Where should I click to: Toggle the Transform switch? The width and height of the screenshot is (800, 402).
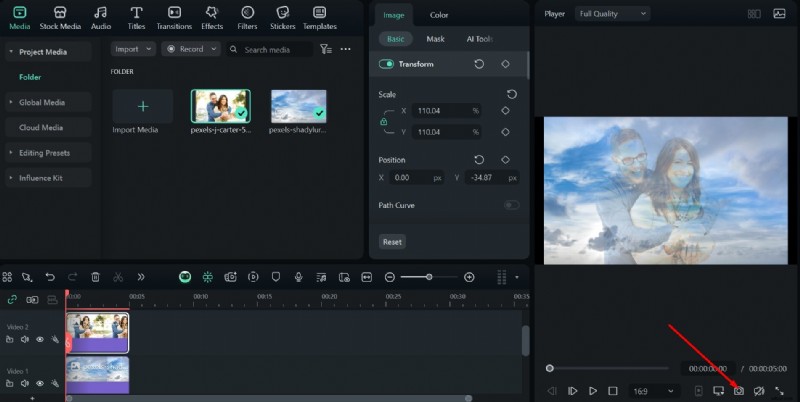click(x=387, y=64)
